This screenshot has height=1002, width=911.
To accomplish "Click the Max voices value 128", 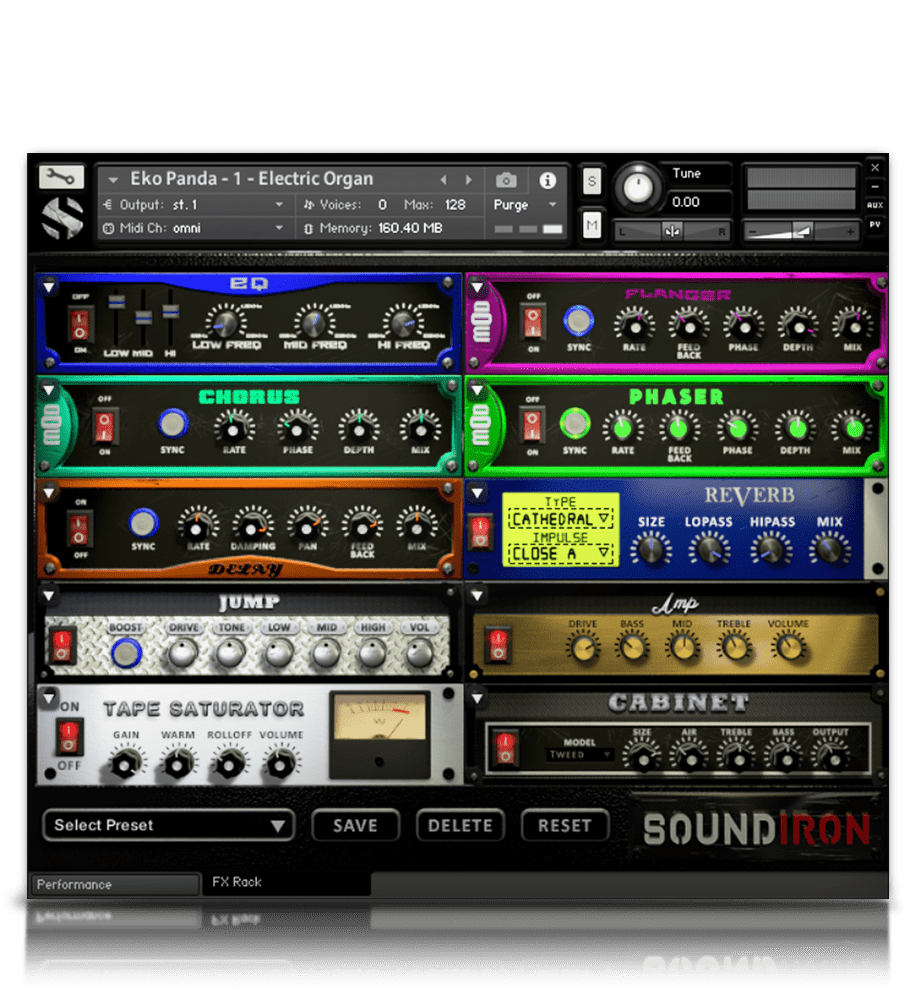I will (455, 204).
